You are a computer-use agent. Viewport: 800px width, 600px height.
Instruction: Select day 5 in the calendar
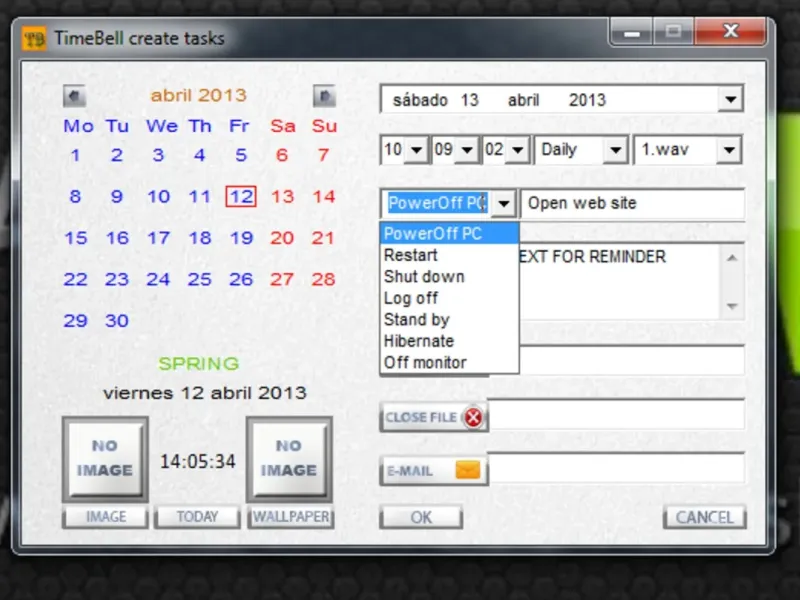pyautogui.click(x=241, y=155)
